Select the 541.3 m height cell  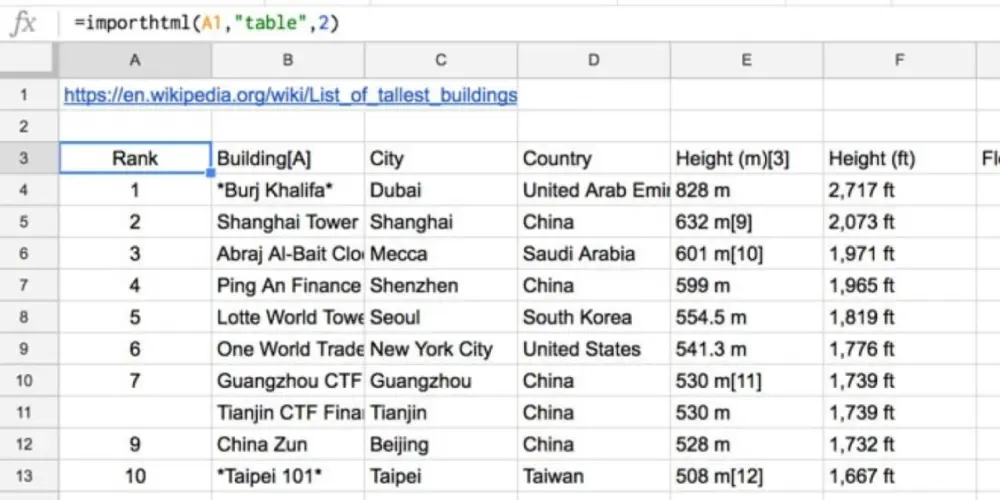(x=746, y=350)
